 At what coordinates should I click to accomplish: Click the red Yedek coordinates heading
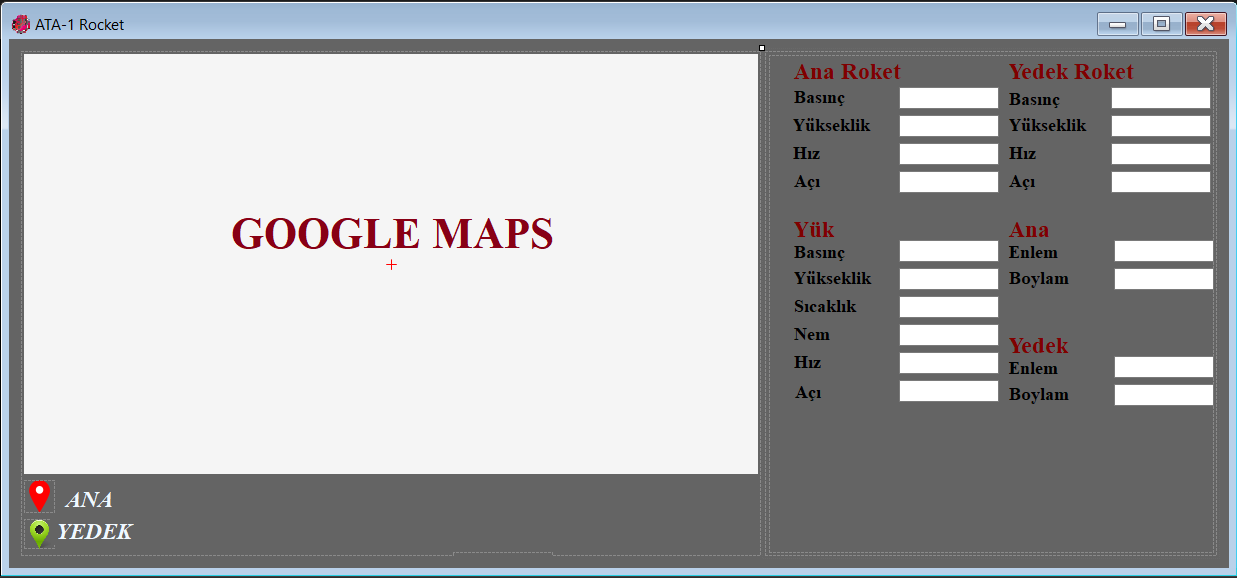tap(1038, 346)
